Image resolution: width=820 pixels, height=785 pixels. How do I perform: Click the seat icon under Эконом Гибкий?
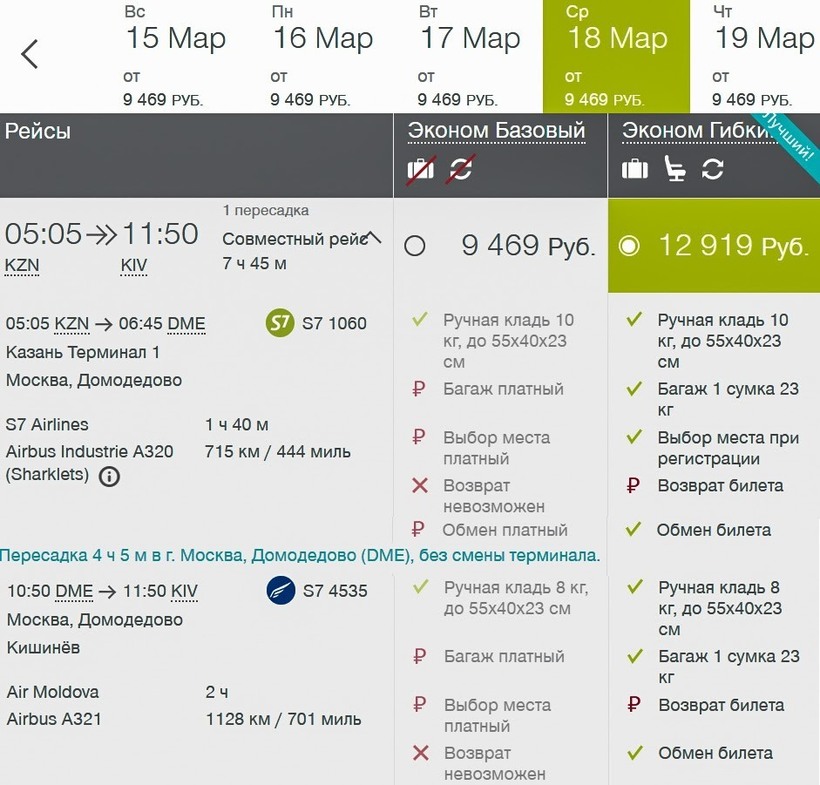(x=675, y=169)
